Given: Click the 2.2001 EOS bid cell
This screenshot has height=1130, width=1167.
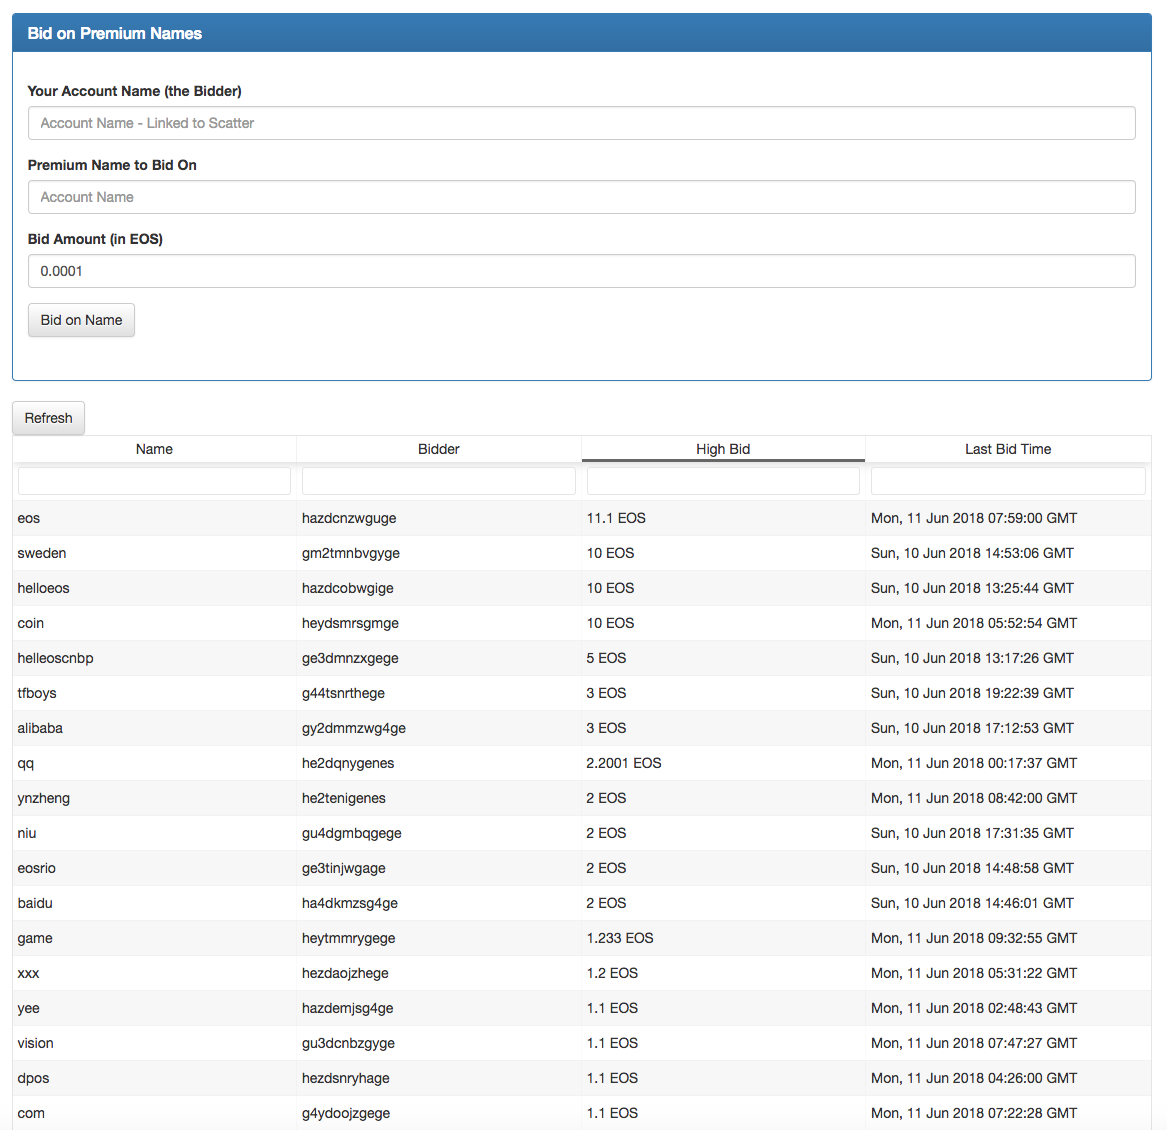Looking at the screenshot, I should pyautogui.click(x=624, y=763).
